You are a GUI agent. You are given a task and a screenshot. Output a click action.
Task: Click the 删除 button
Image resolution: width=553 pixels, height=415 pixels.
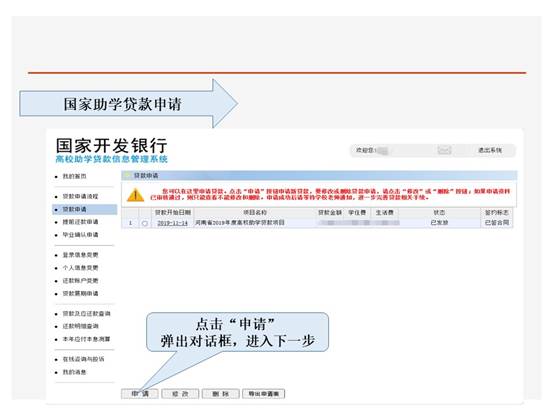tap(220, 393)
